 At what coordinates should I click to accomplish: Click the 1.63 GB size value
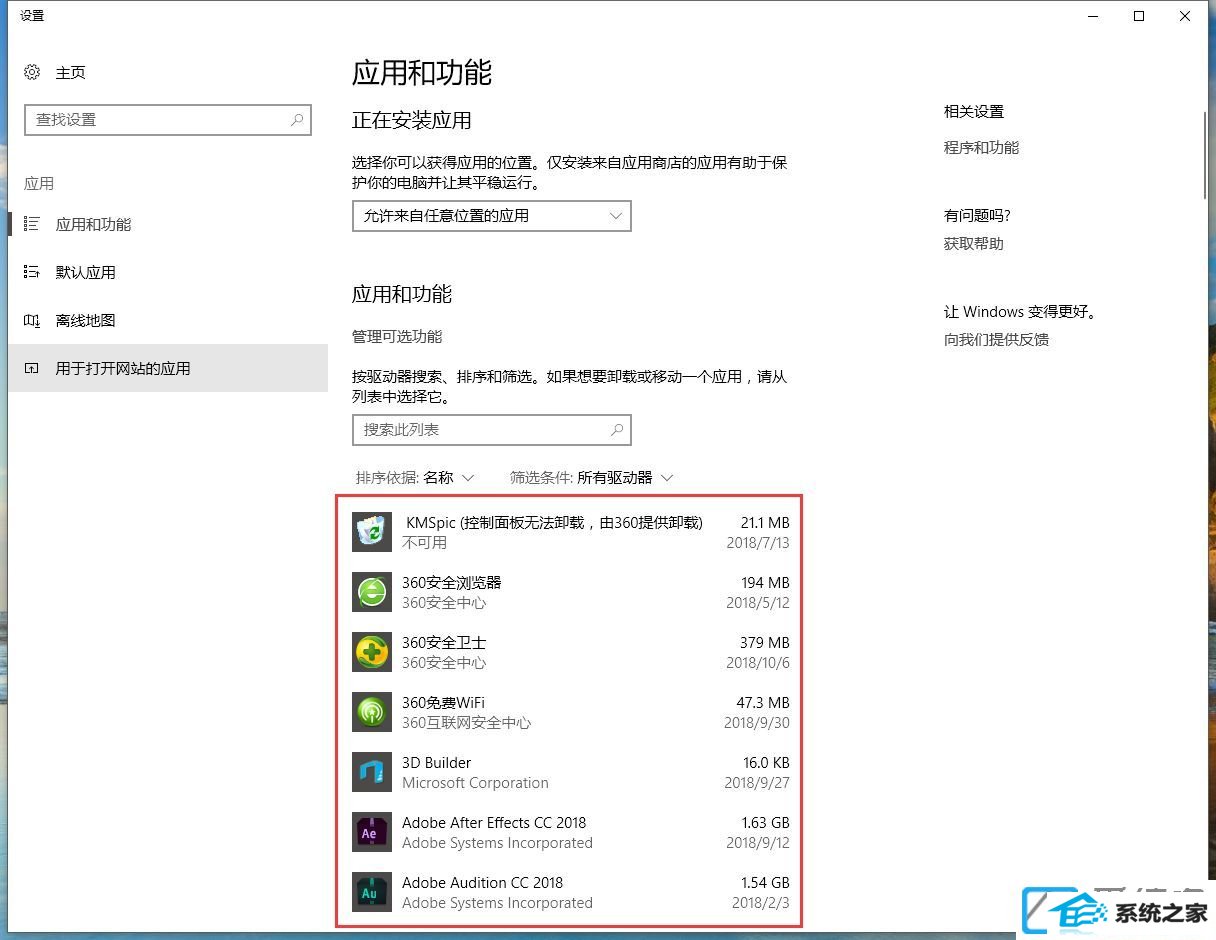(x=766, y=823)
